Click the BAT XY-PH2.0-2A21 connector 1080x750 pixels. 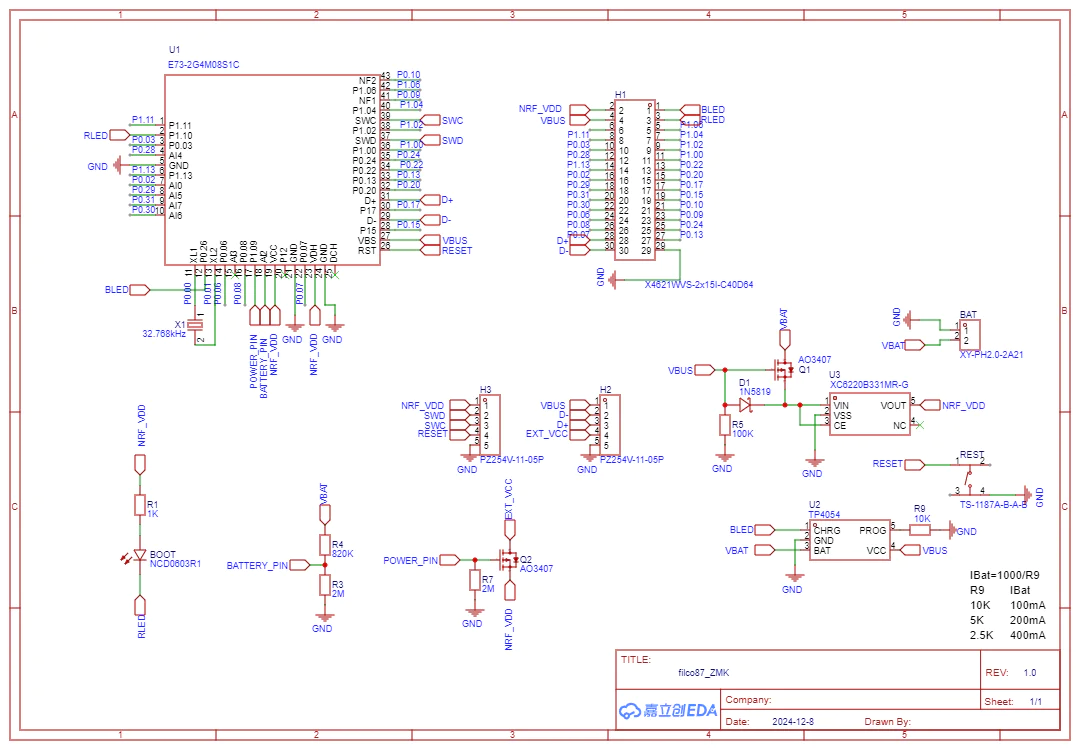coord(968,334)
